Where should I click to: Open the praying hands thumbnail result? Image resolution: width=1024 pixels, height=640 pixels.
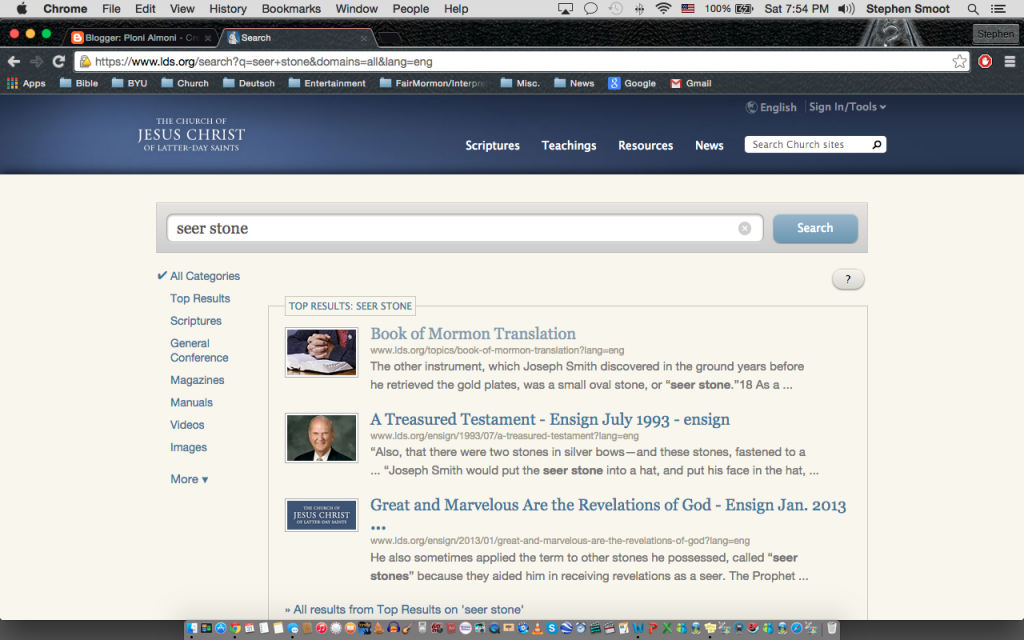coord(321,352)
